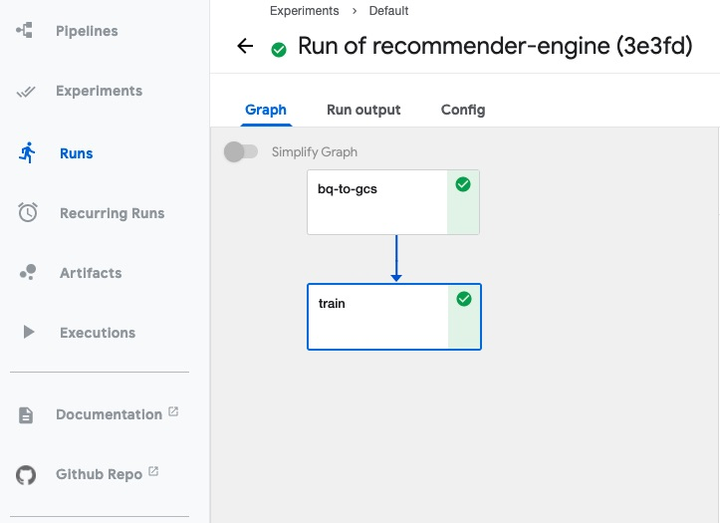
Task: Go back using the left arrow
Action: pyautogui.click(x=245, y=46)
